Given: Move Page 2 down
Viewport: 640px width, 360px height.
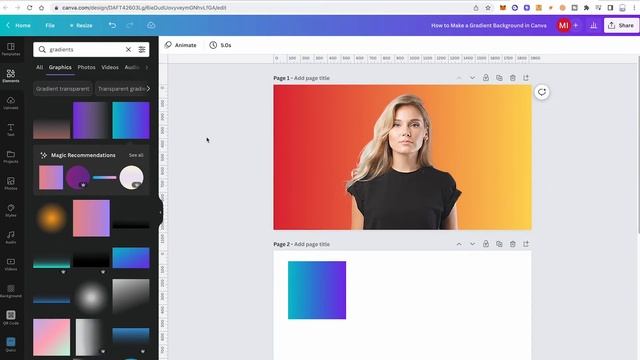Looking at the screenshot, I should coord(472,244).
